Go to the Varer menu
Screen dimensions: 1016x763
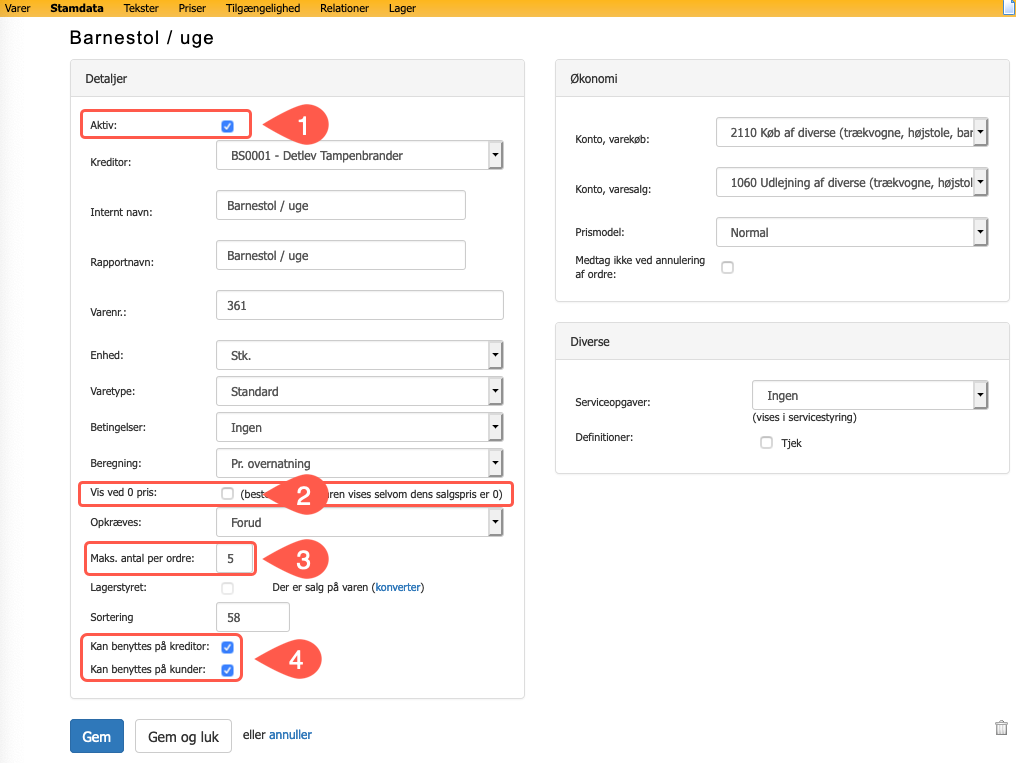tap(17, 8)
